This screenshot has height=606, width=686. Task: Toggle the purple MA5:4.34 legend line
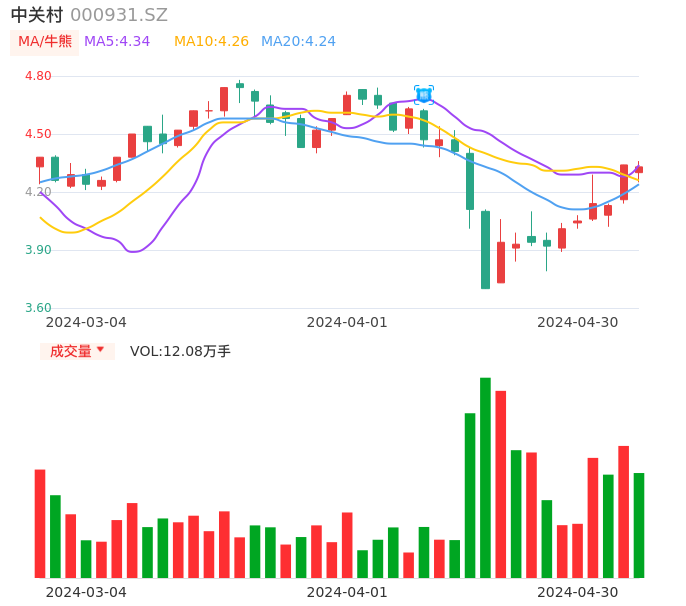click(x=117, y=42)
